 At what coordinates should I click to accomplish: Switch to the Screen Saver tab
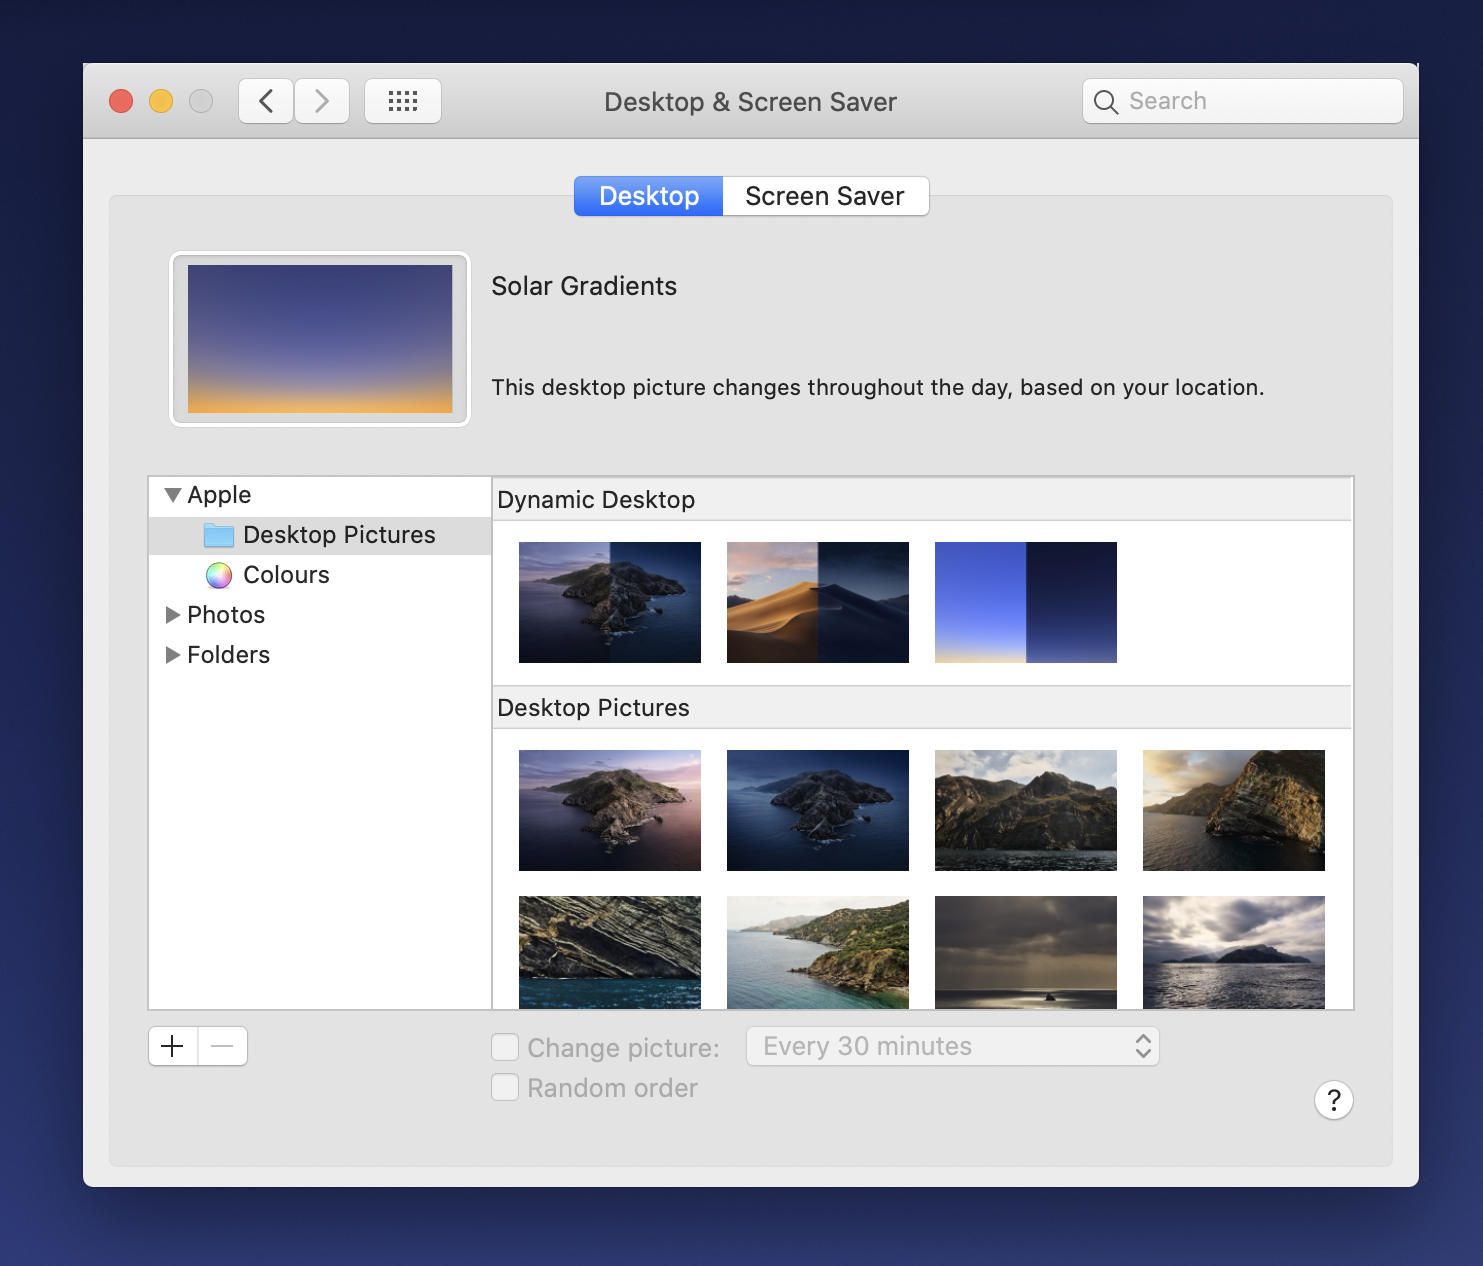pos(825,196)
